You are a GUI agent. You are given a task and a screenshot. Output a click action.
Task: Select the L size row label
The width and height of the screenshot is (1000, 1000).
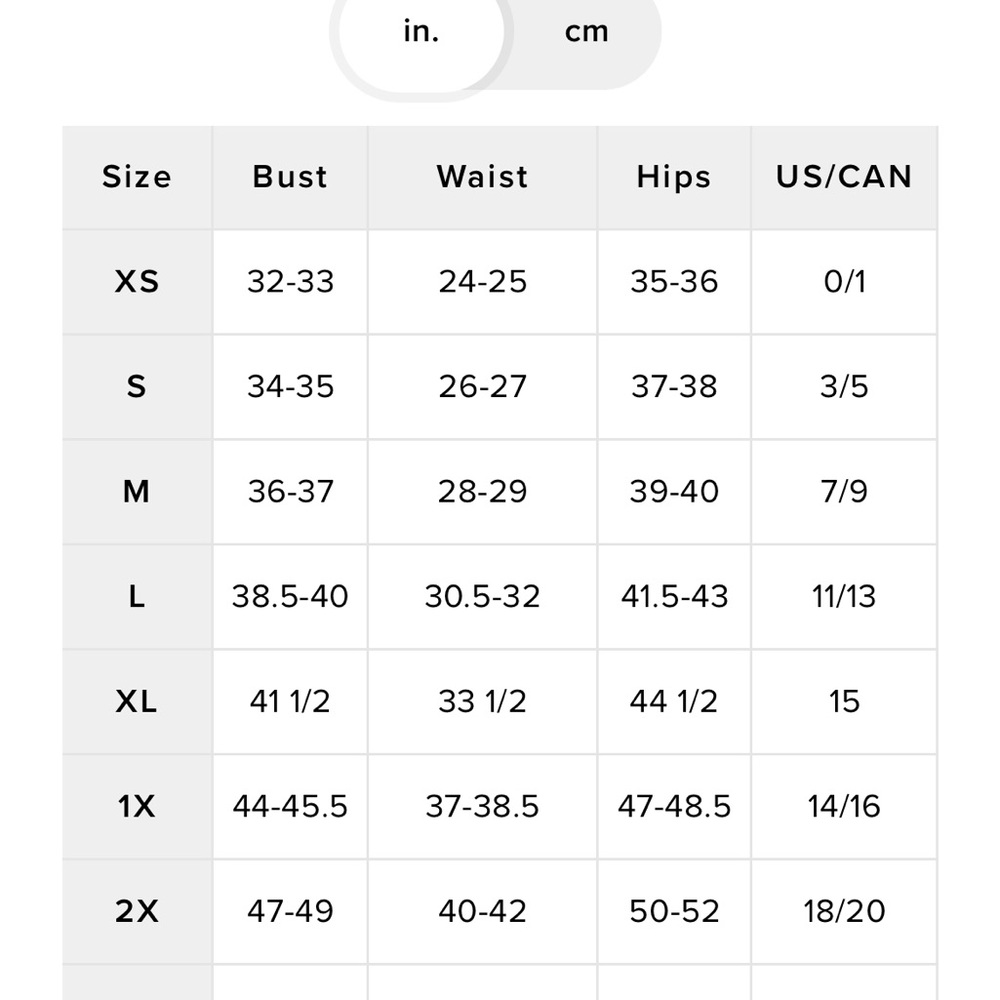tap(137, 597)
